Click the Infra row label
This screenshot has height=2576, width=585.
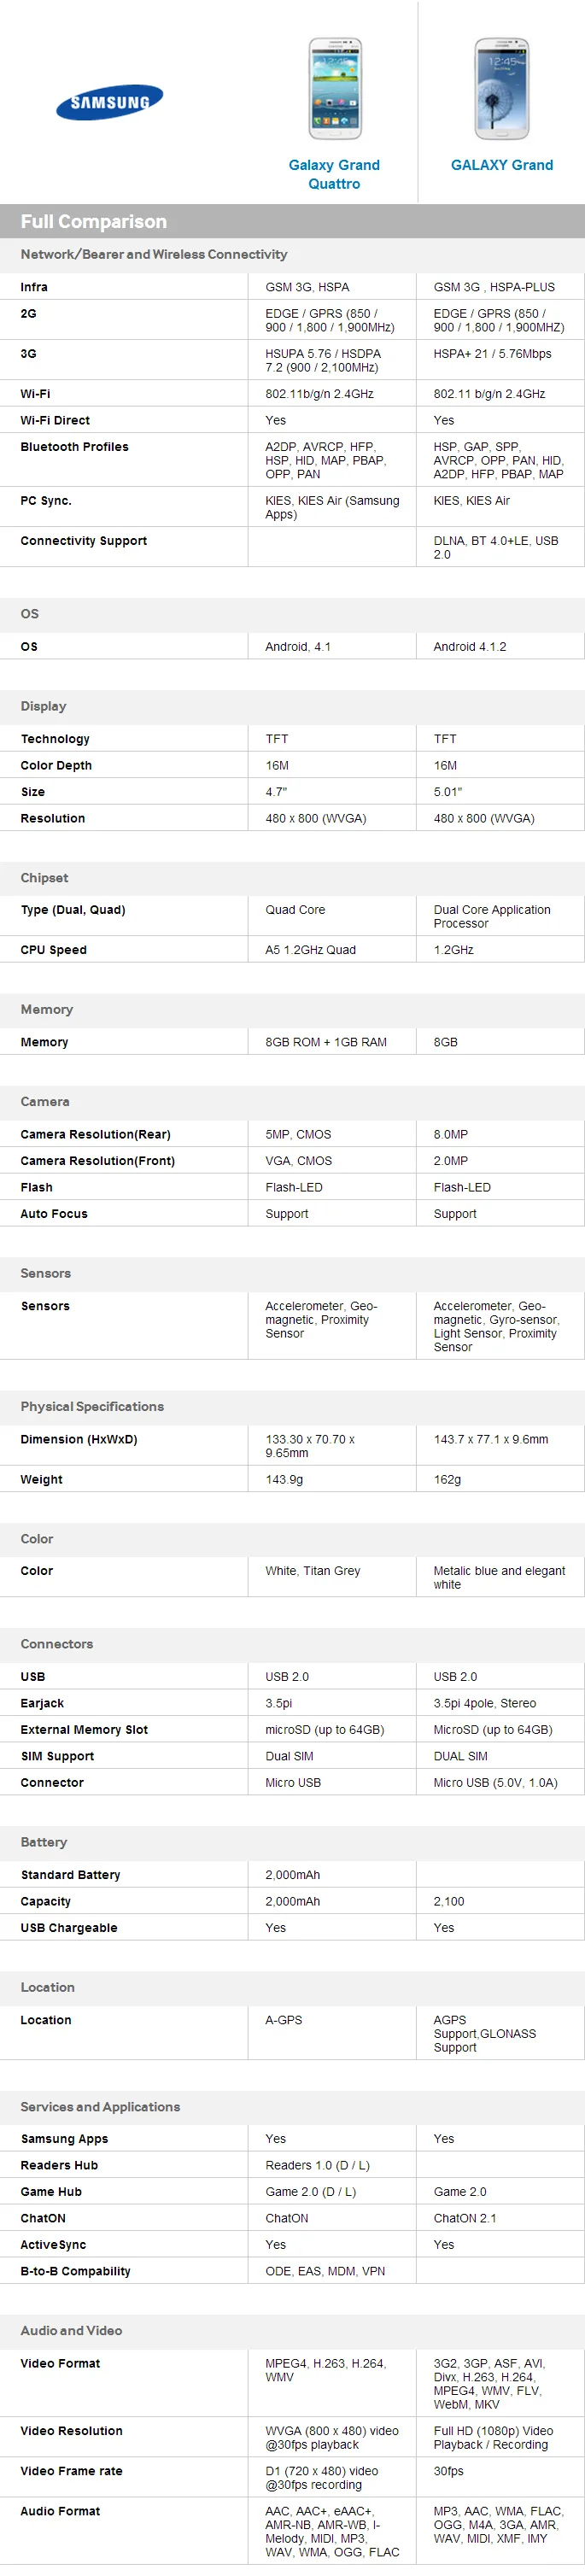(34, 287)
